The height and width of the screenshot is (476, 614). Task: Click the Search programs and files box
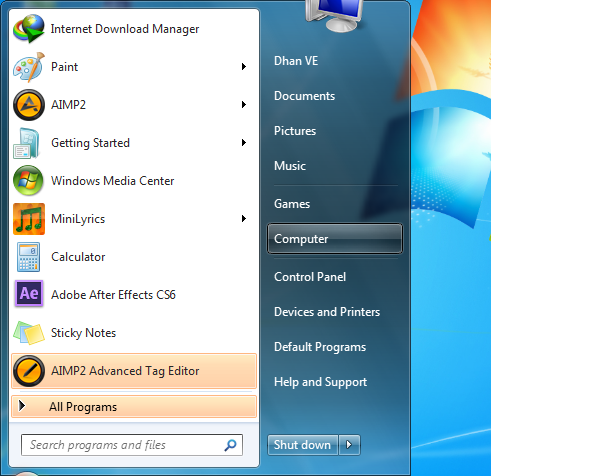tap(132, 445)
